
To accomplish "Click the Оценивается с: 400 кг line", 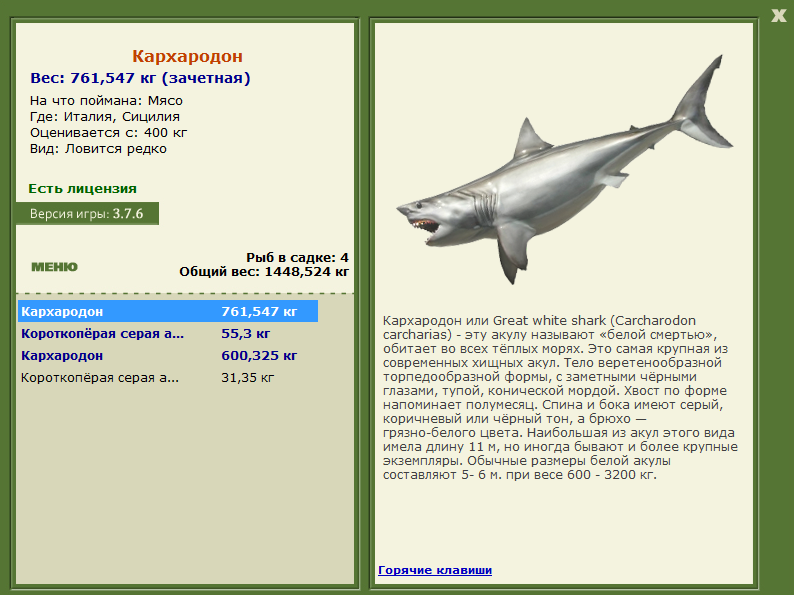I will (x=108, y=133).
